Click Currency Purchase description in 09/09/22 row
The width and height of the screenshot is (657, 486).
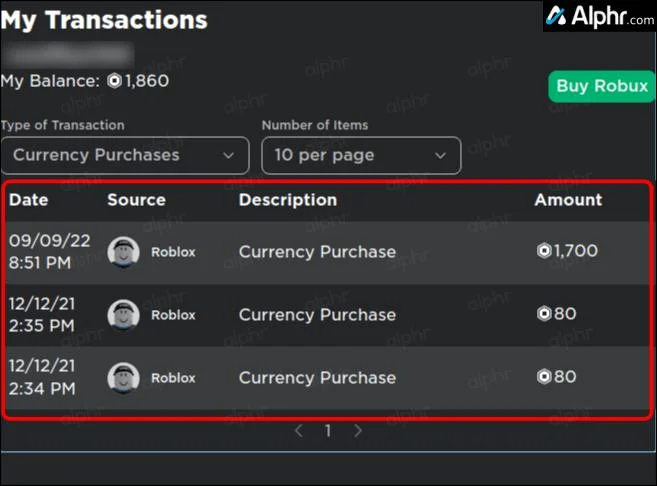coord(317,252)
